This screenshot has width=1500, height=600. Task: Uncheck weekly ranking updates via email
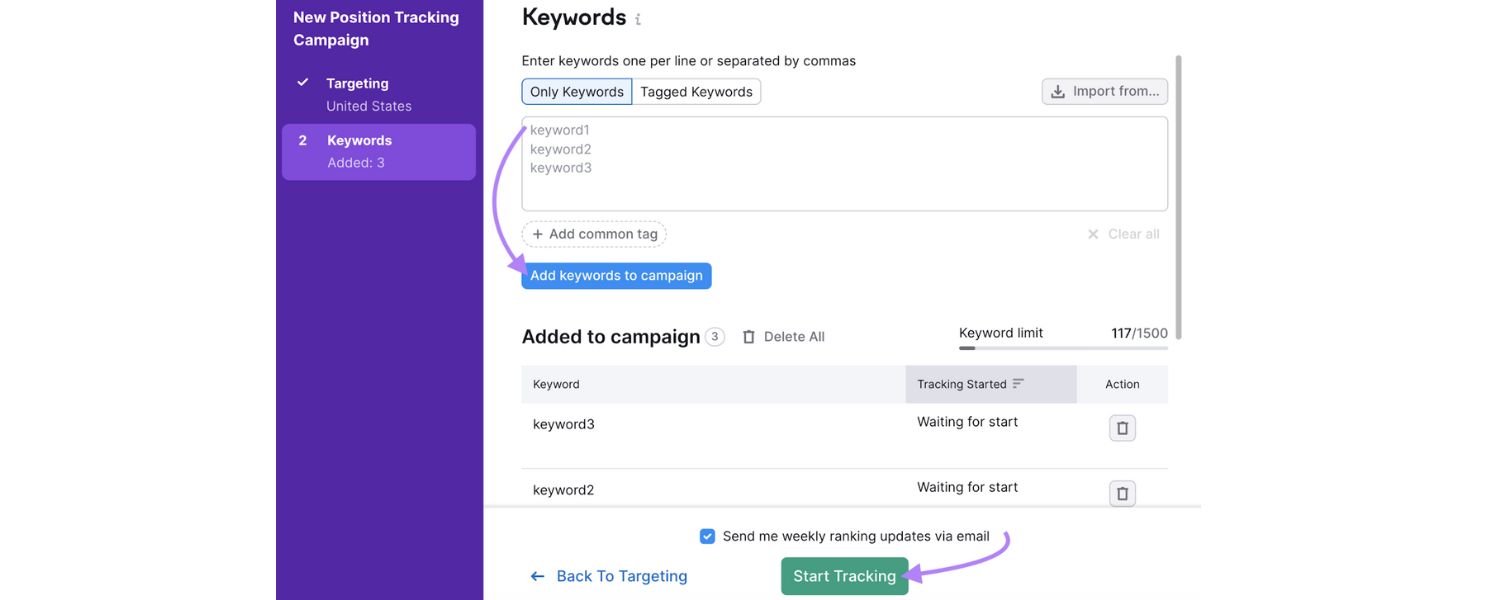[707, 535]
